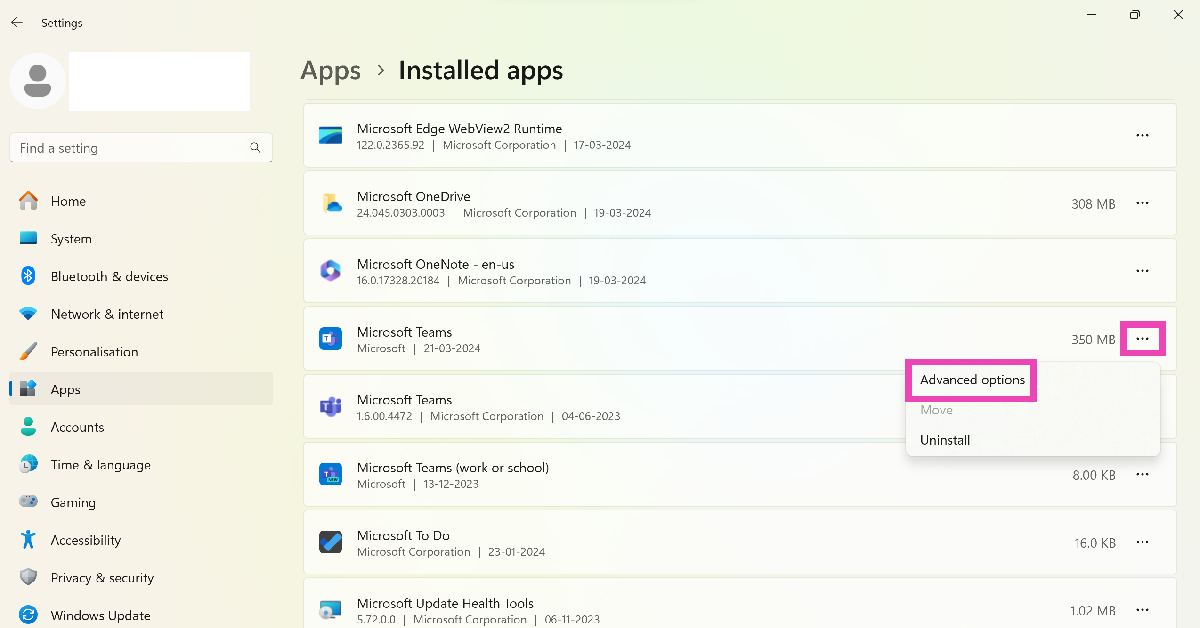Click the user profile avatar icon
This screenshot has width=1200, height=628.
(x=38, y=81)
